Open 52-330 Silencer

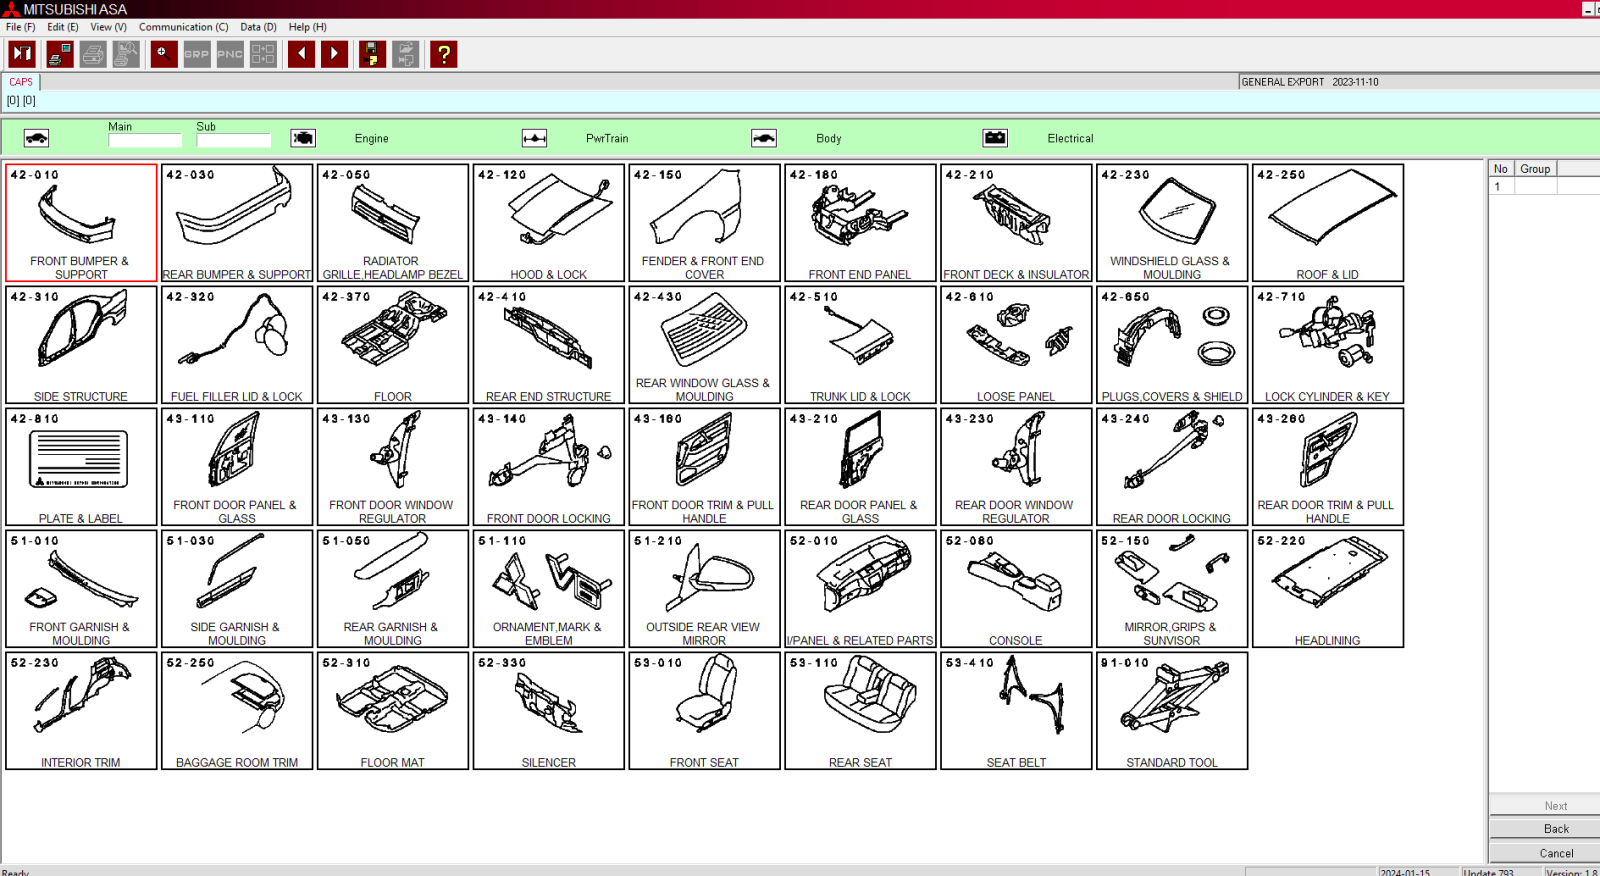(x=549, y=711)
